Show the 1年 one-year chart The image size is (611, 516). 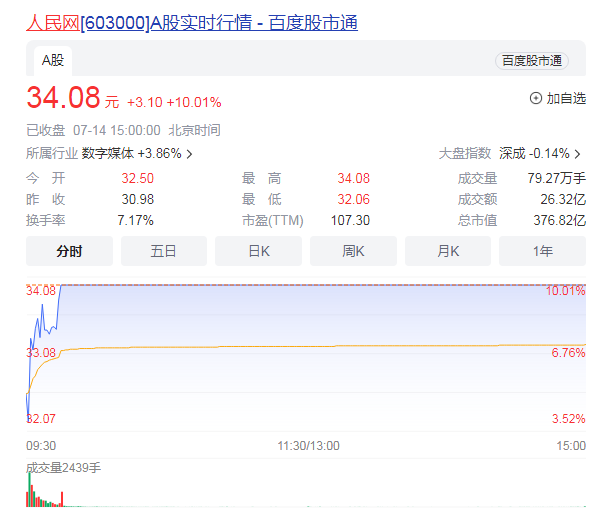[542, 251]
